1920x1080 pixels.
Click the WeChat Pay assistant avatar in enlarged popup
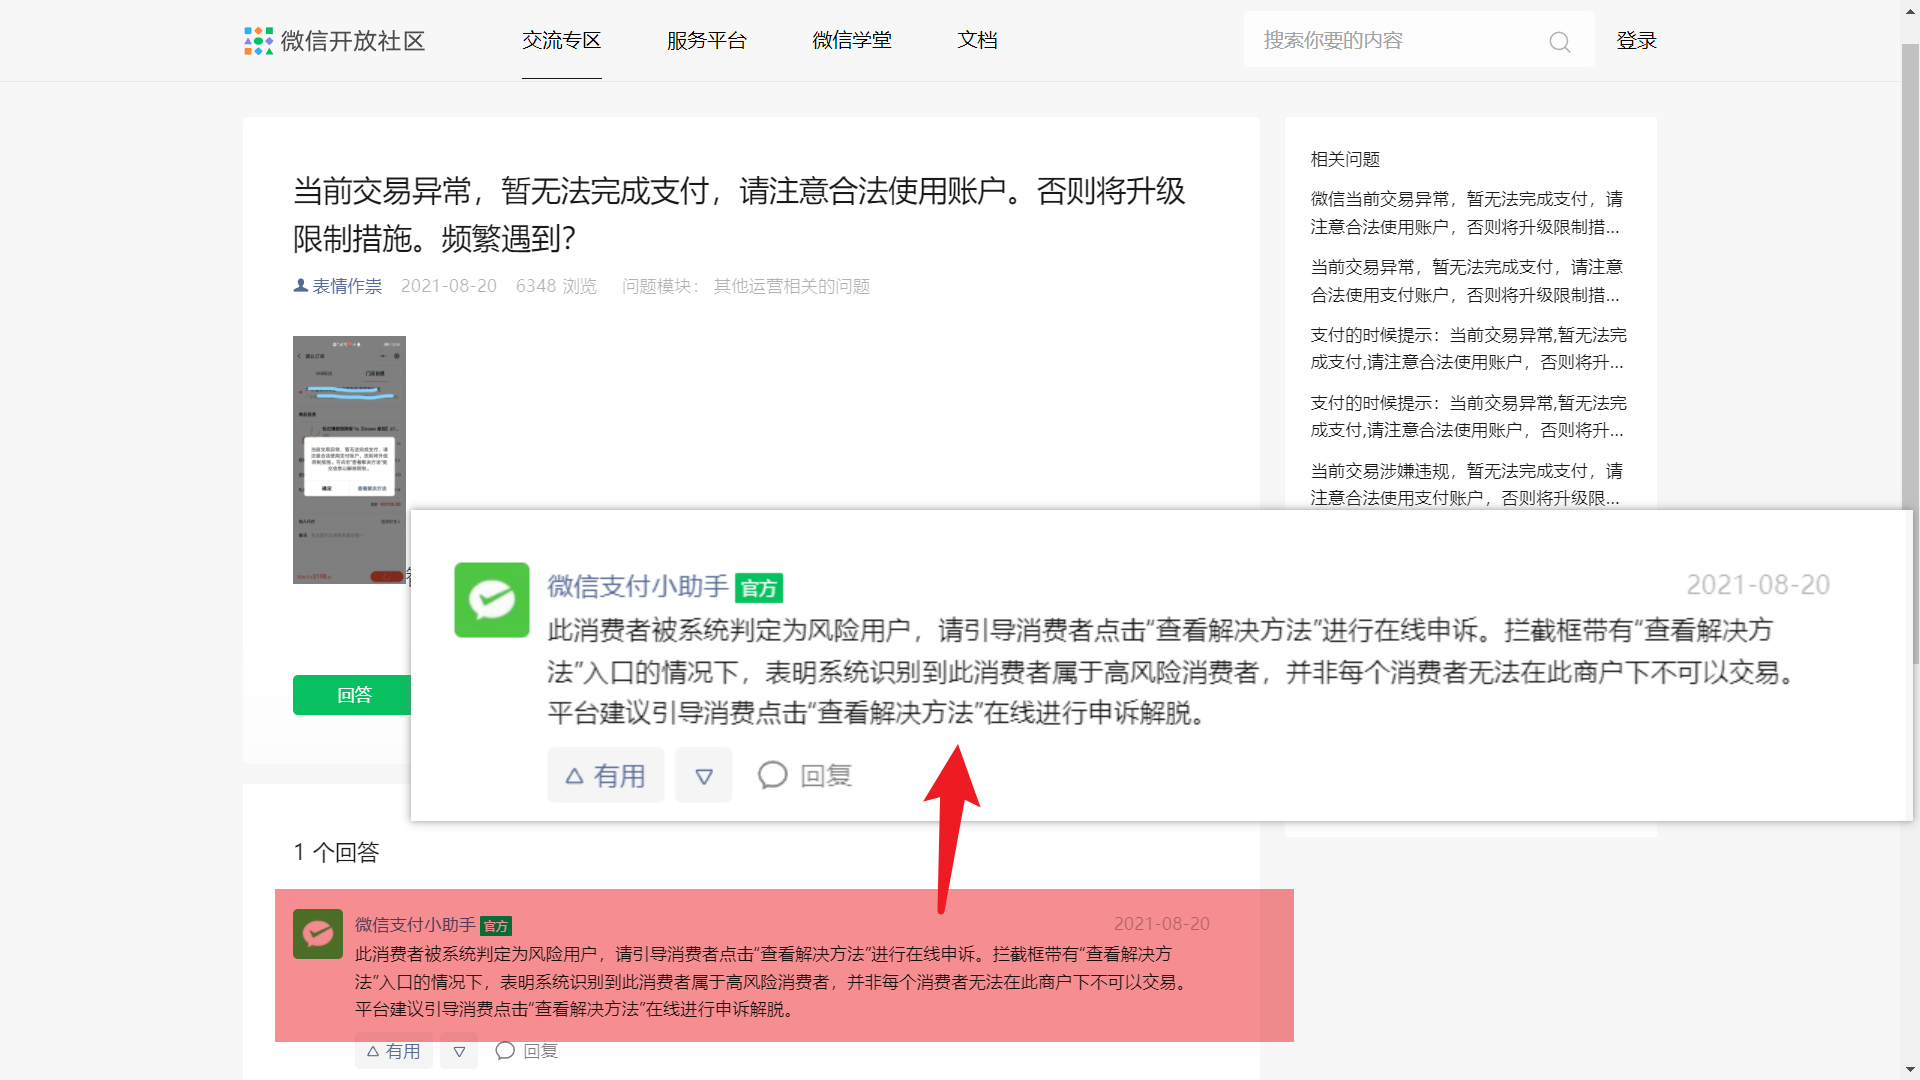coord(491,600)
